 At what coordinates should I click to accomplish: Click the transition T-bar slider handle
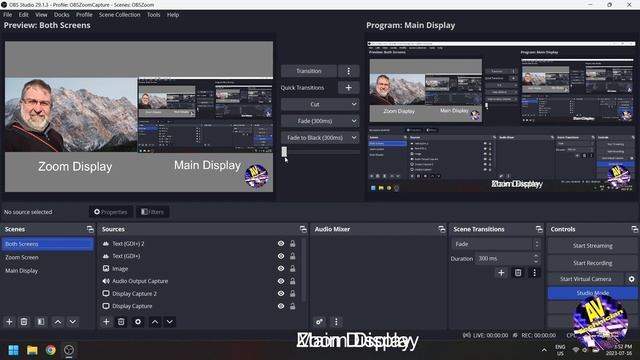click(x=284, y=152)
